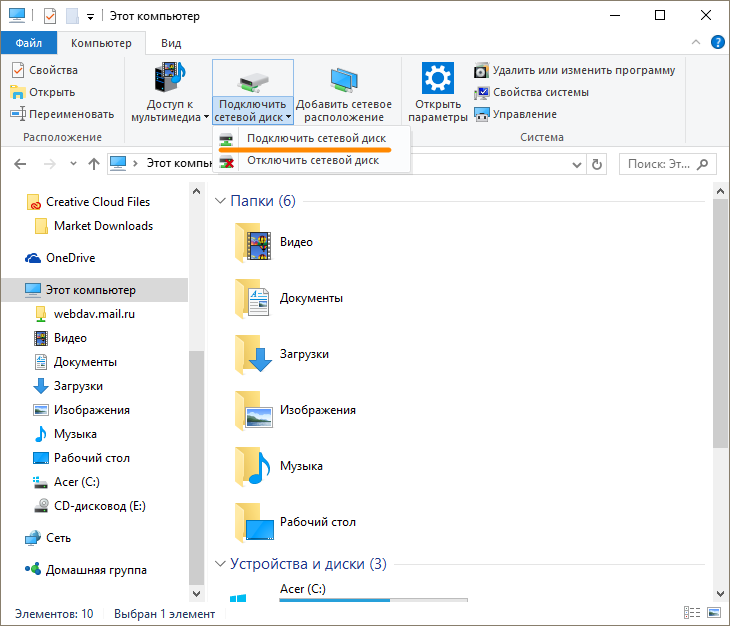Click the Help question mark icon

[x=717, y=42]
